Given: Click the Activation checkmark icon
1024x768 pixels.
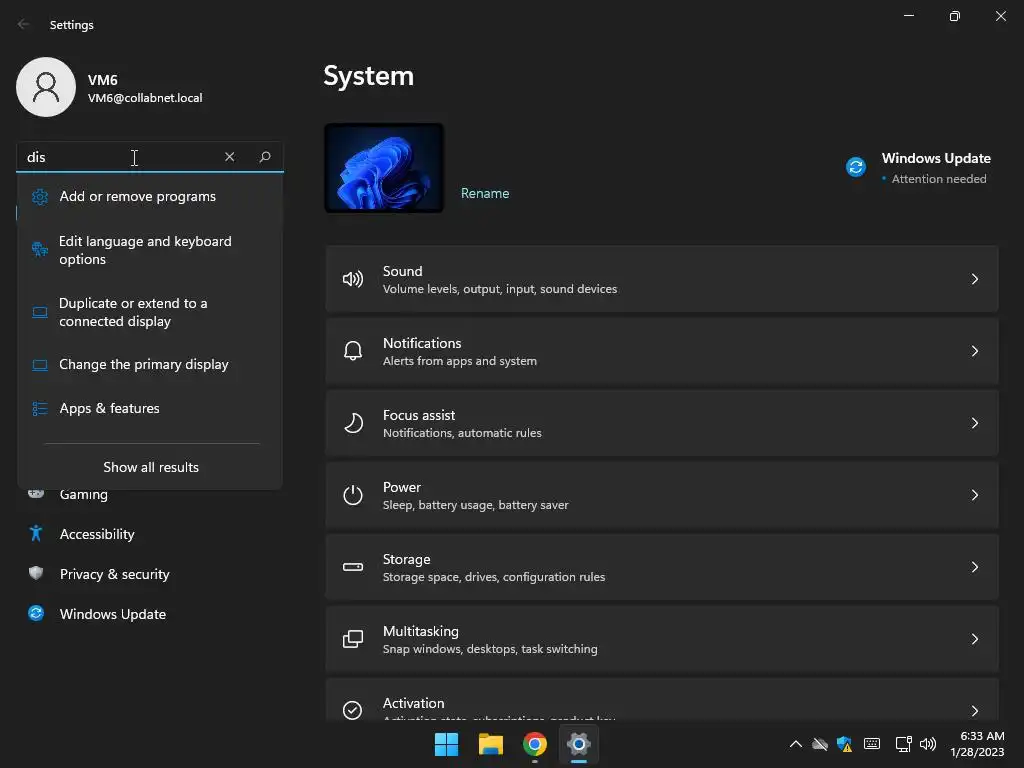Looking at the screenshot, I should [x=353, y=710].
